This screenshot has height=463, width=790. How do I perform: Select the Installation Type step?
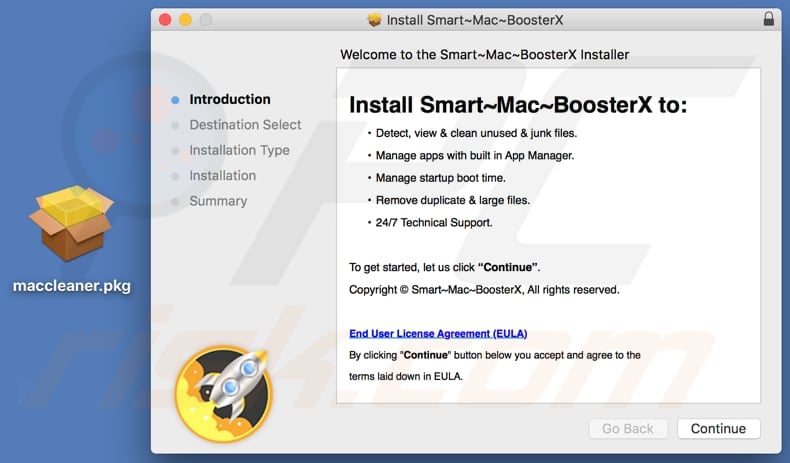click(x=239, y=150)
